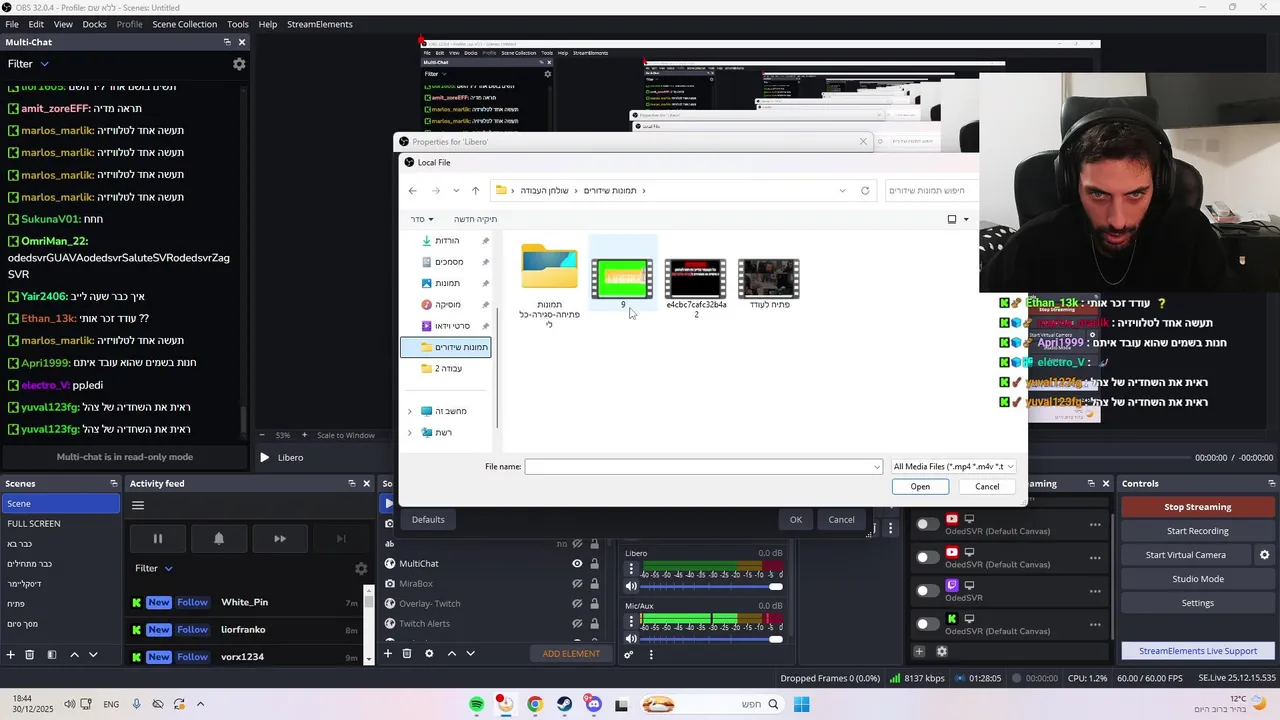Click Defaults in Properties dialog
The height and width of the screenshot is (720, 1280).
[428, 519]
